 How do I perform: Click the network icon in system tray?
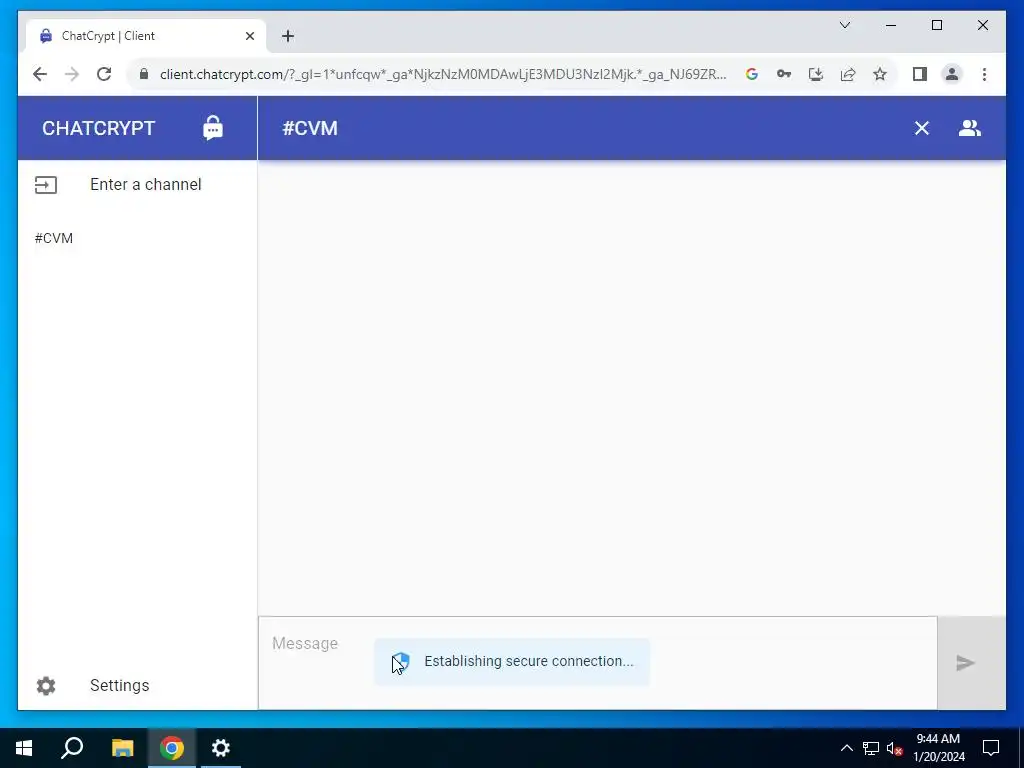pyautogui.click(x=871, y=748)
